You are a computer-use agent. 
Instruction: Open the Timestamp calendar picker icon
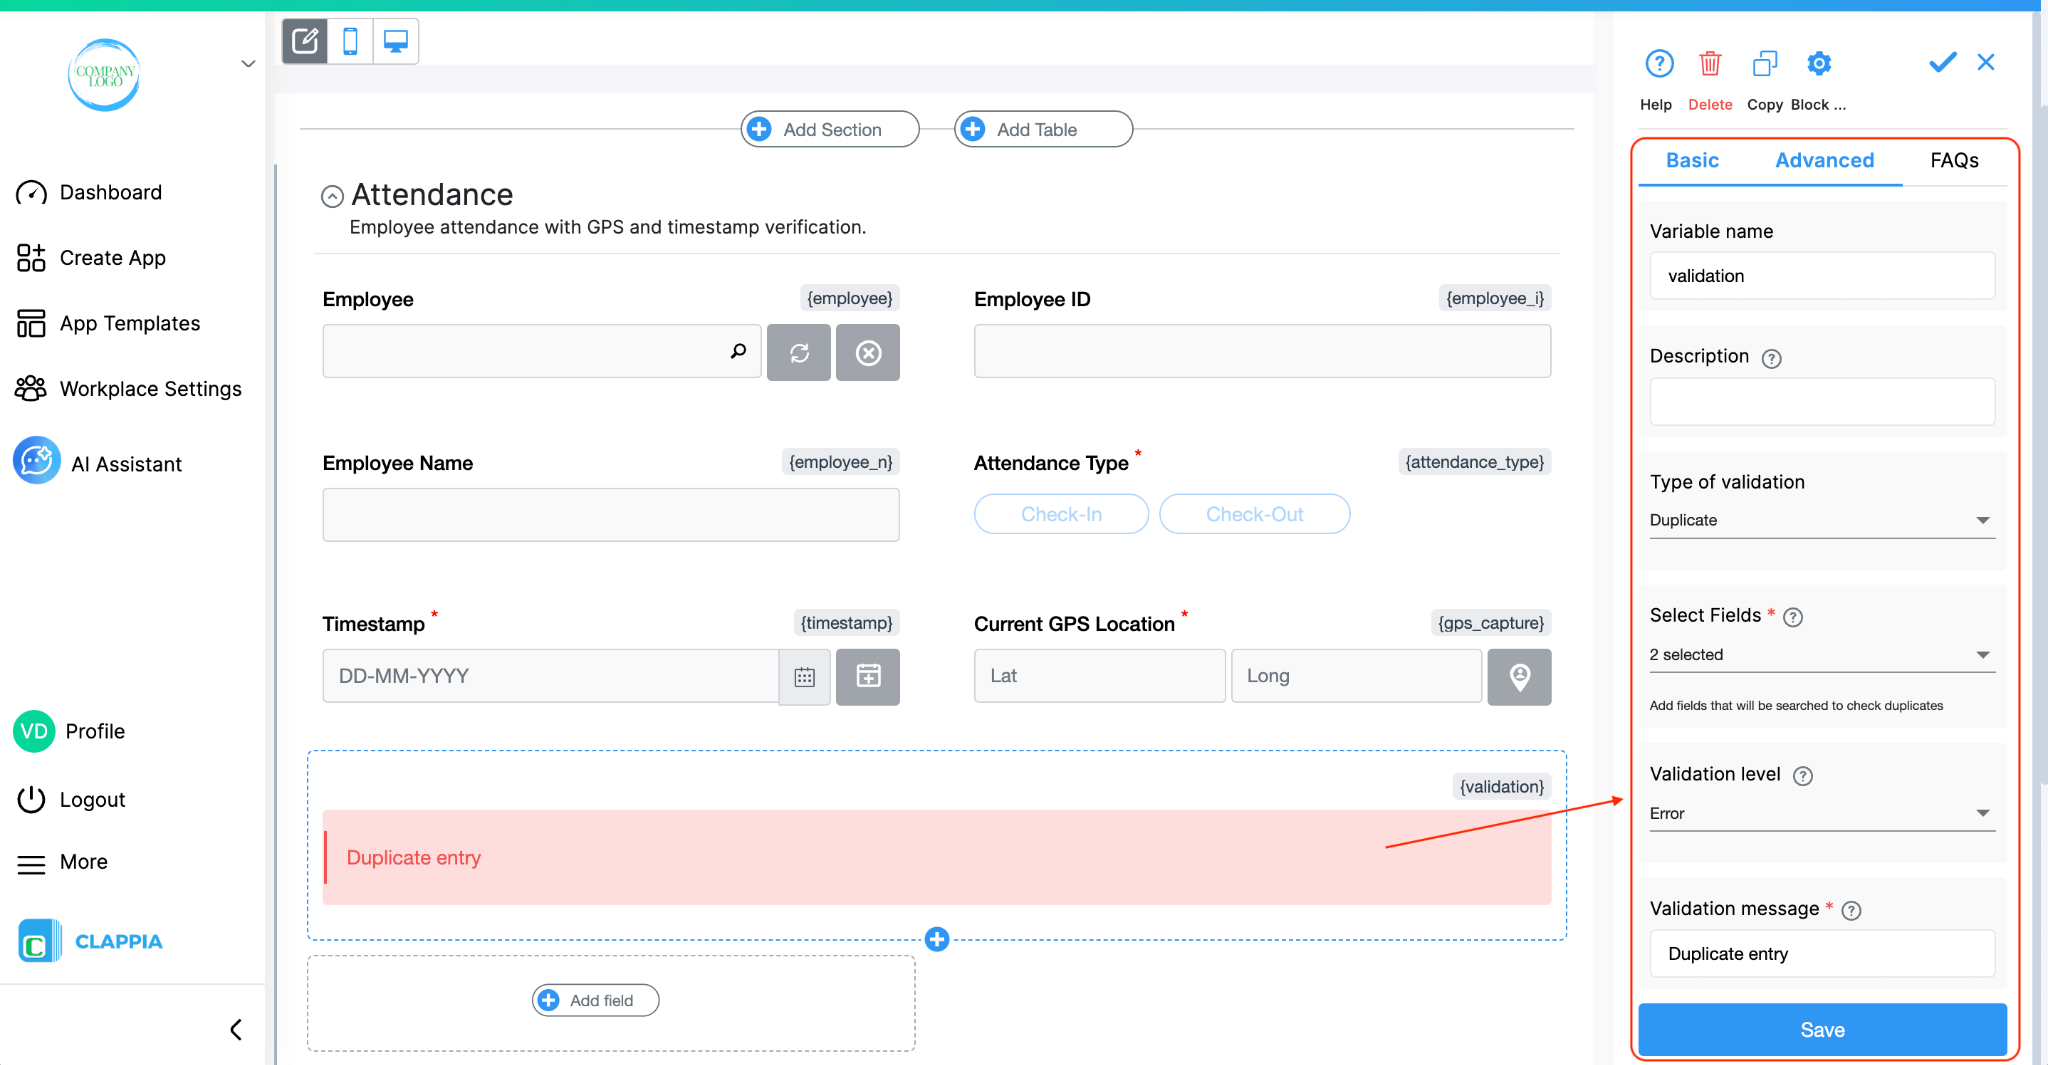tap(804, 676)
